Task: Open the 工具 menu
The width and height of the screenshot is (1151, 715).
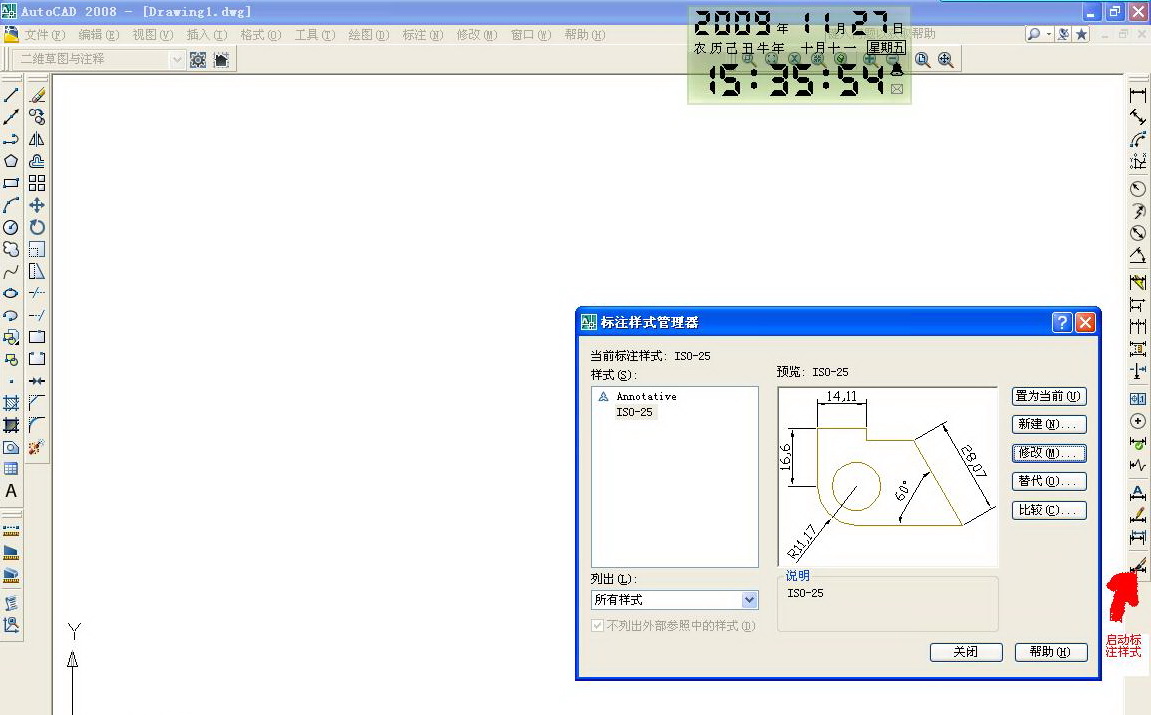Action: coord(315,35)
